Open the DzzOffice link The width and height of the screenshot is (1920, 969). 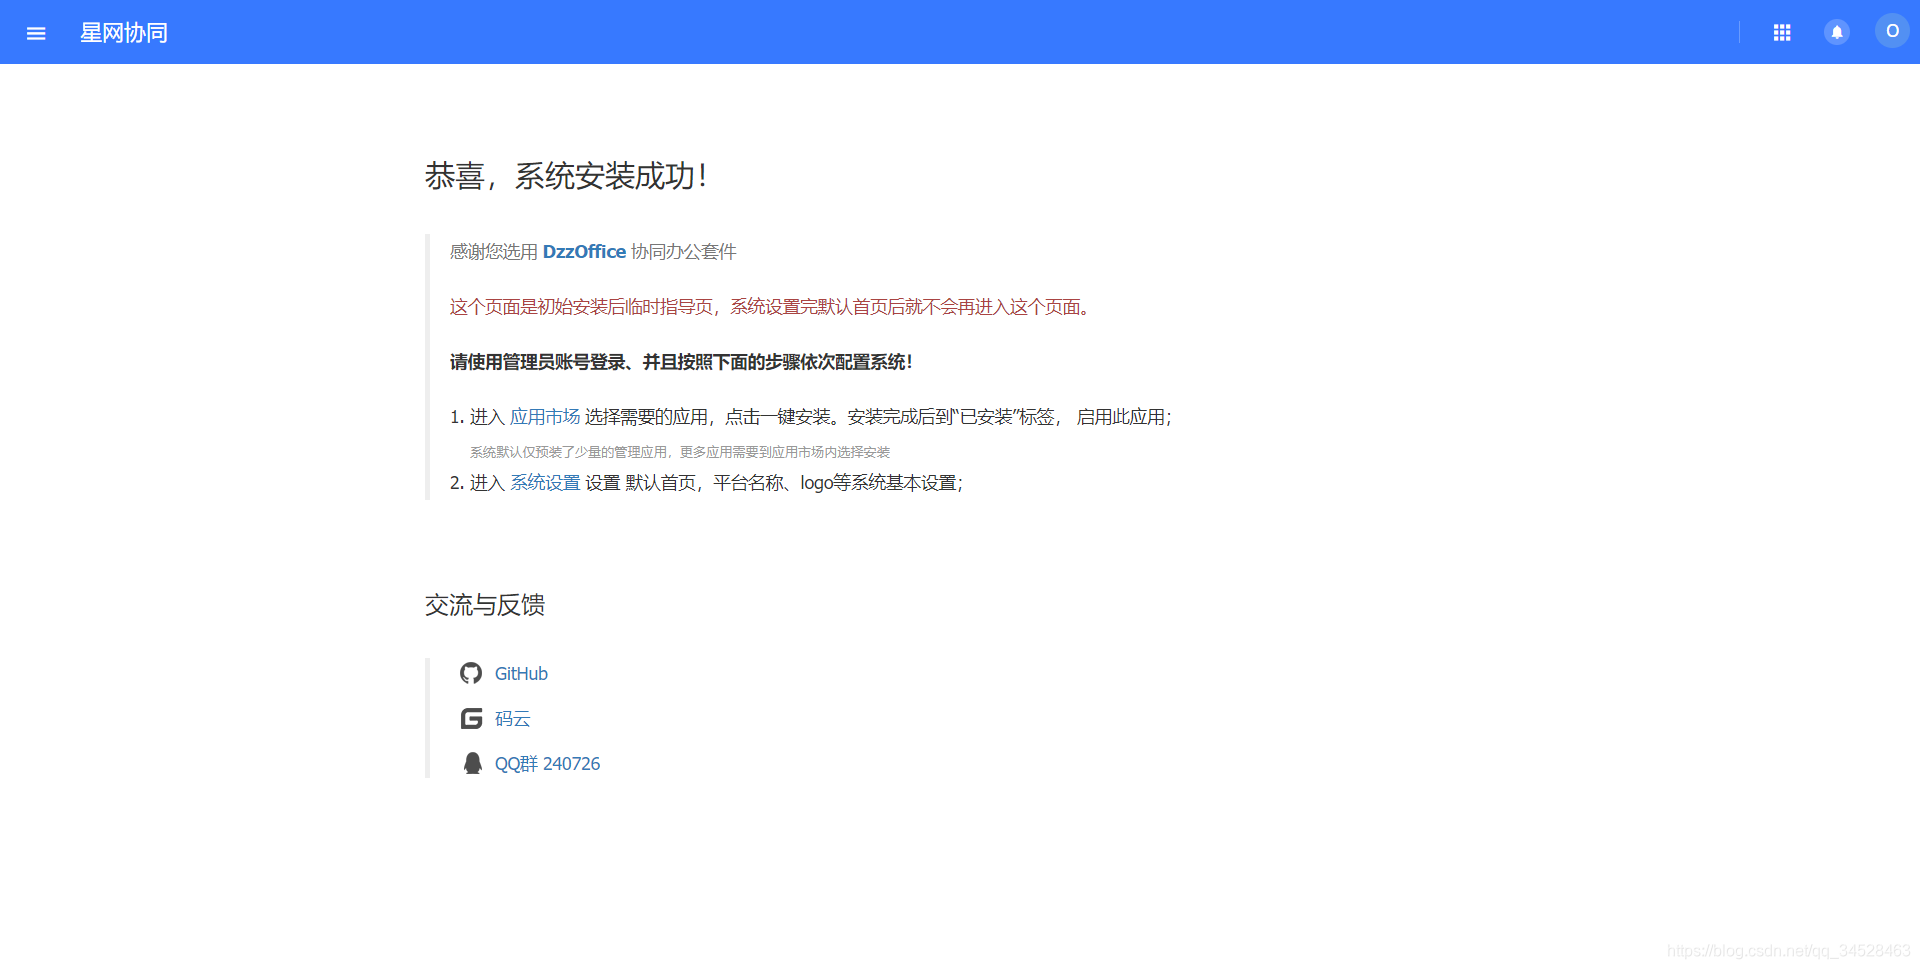pos(584,251)
